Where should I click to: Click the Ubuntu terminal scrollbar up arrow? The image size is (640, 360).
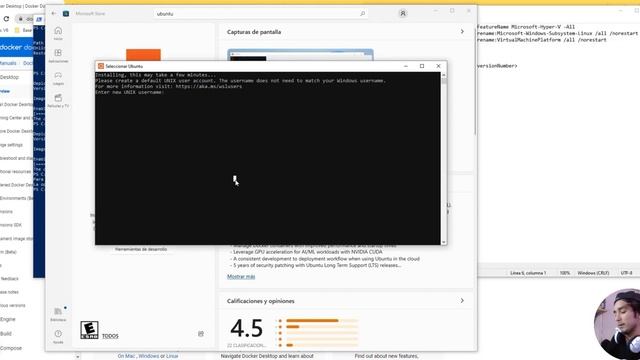[x=444, y=75]
